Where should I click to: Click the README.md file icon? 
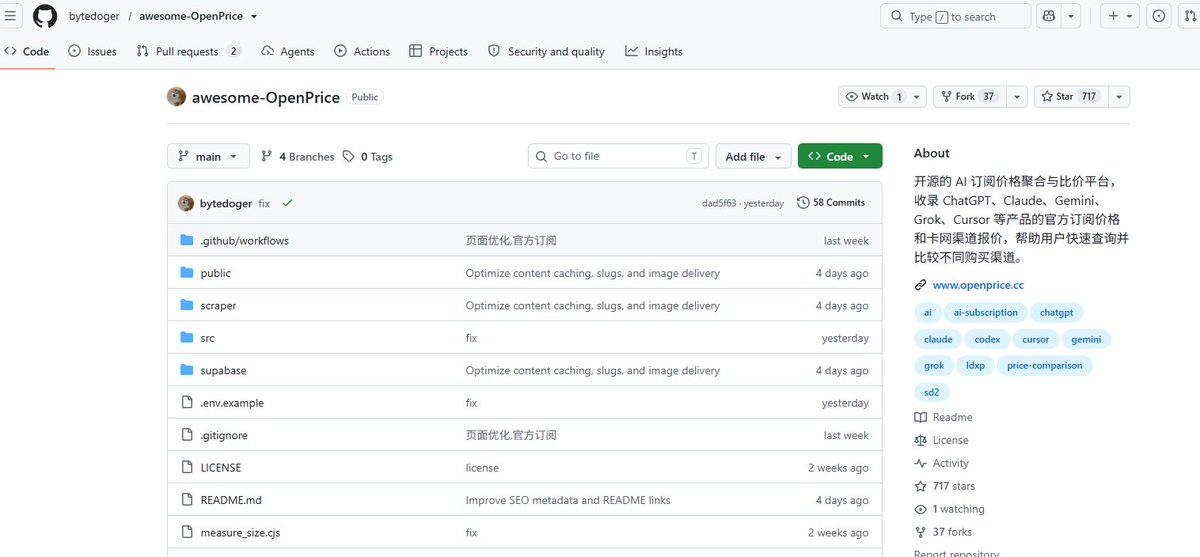click(x=186, y=500)
